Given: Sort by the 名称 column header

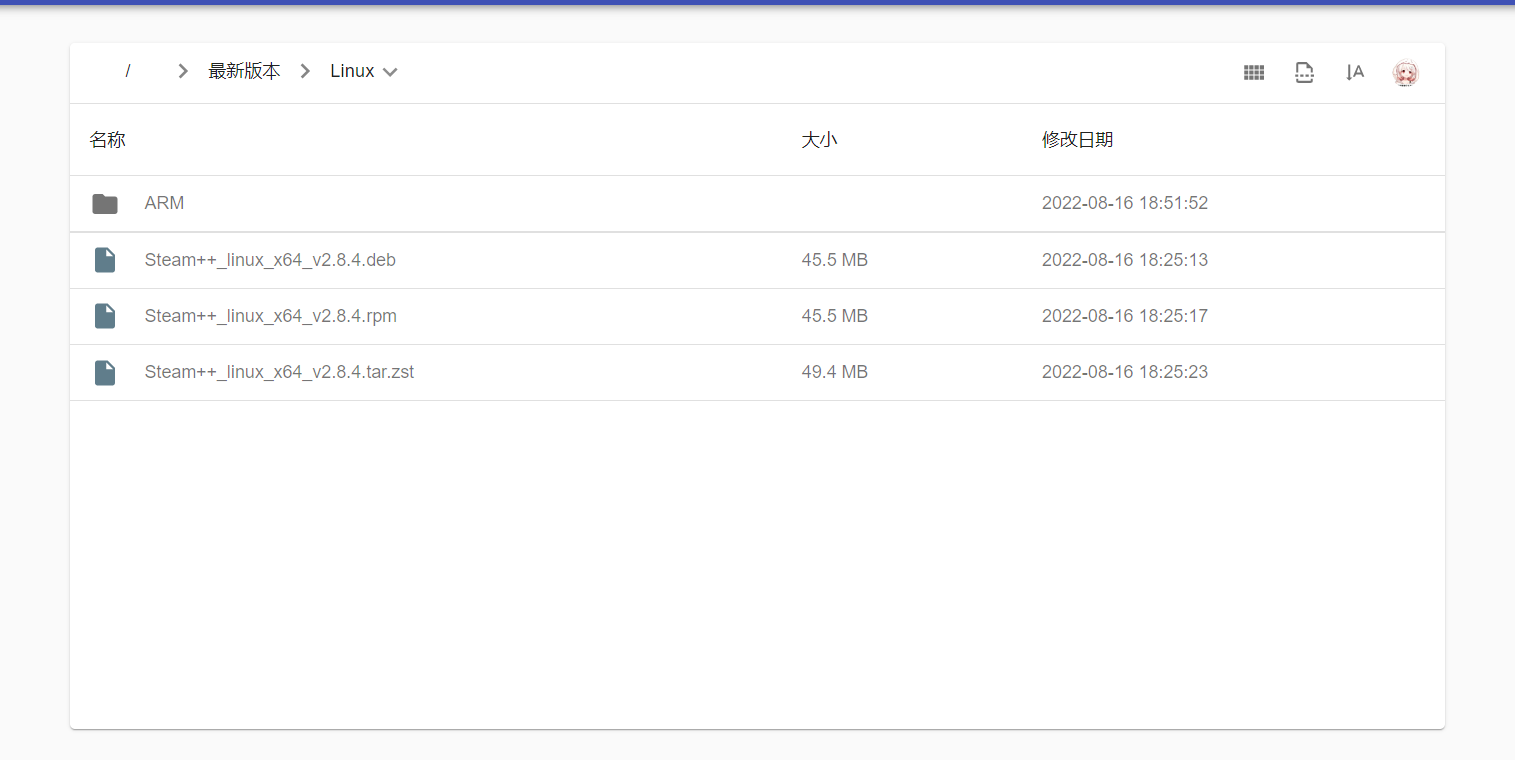Looking at the screenshot, I should click(107, 140).
